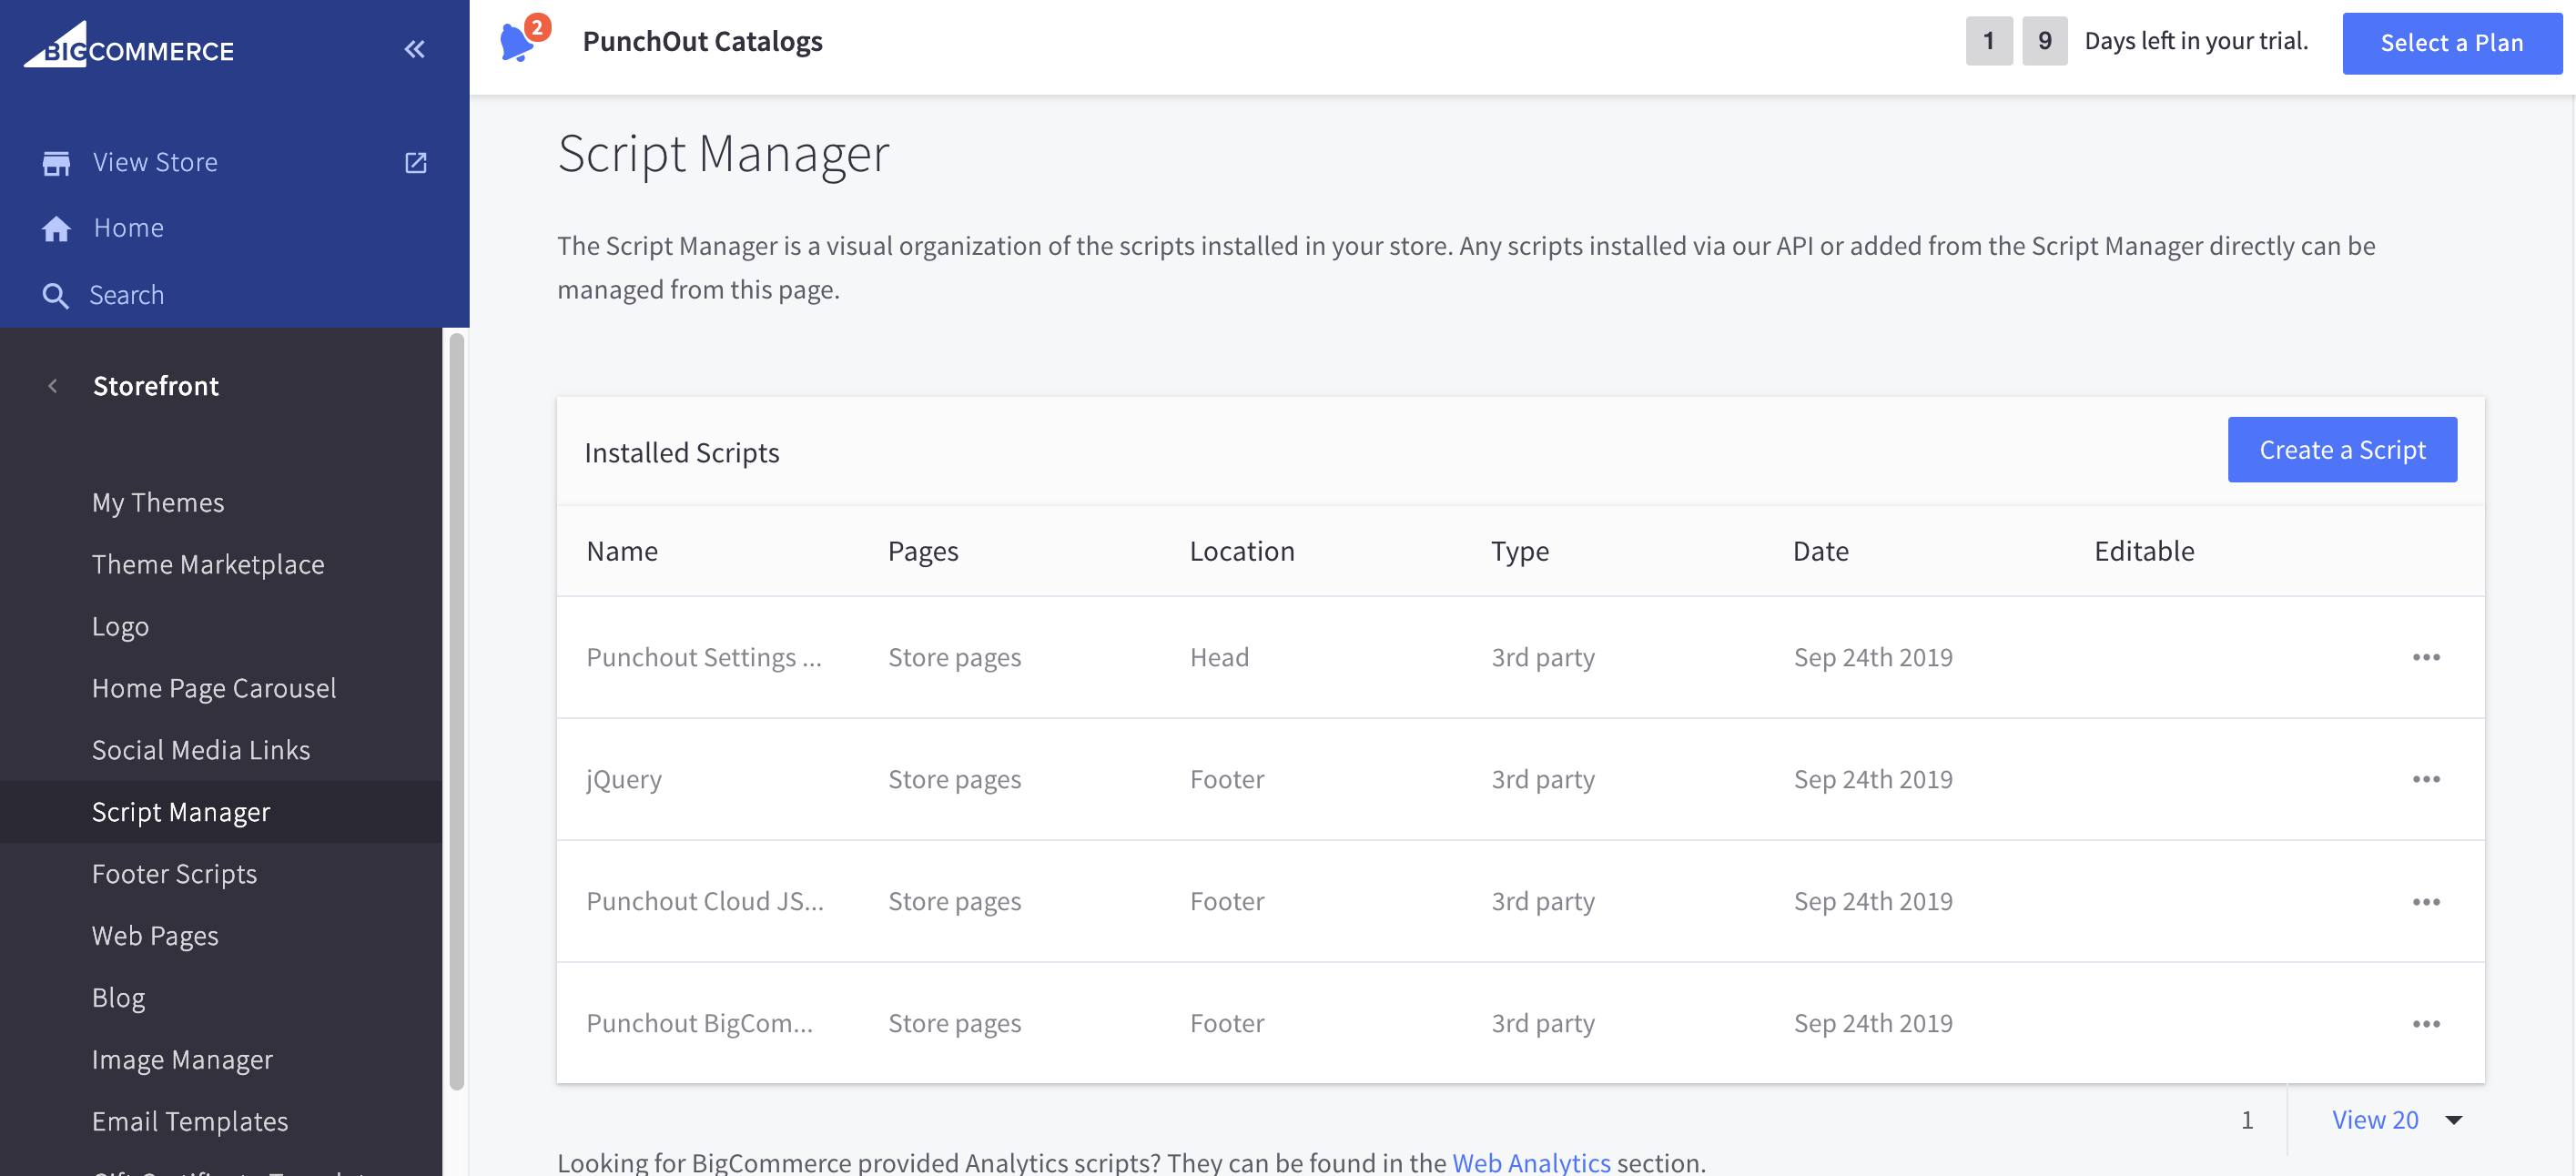Click the Storefront section heading
Image resolution: width=2576 pixels, height=1176 pixels.
point(156,386)
